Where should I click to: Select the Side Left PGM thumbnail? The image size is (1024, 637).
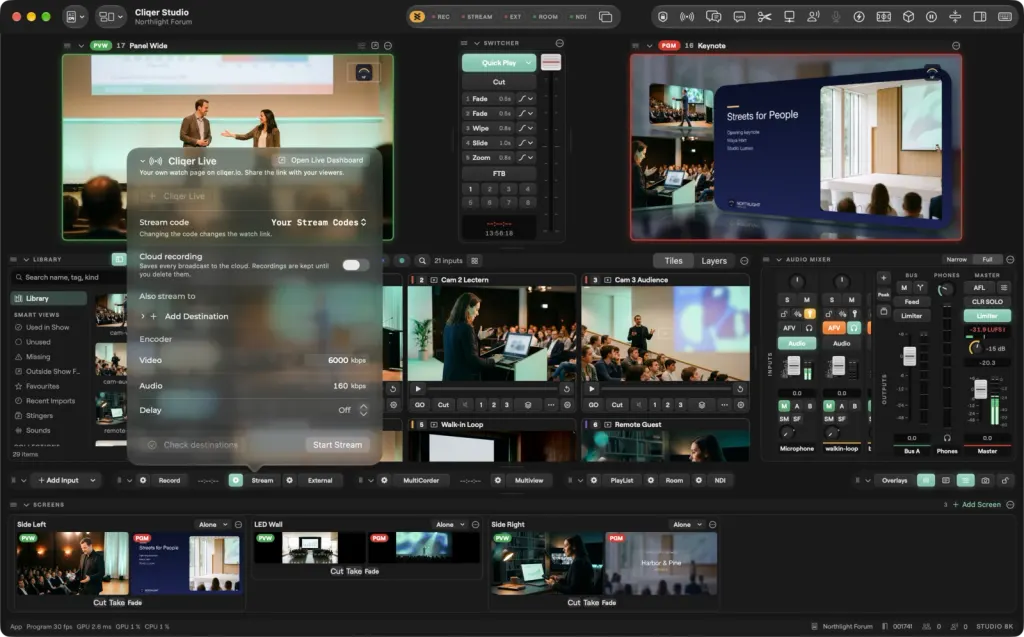coord(186,563)
